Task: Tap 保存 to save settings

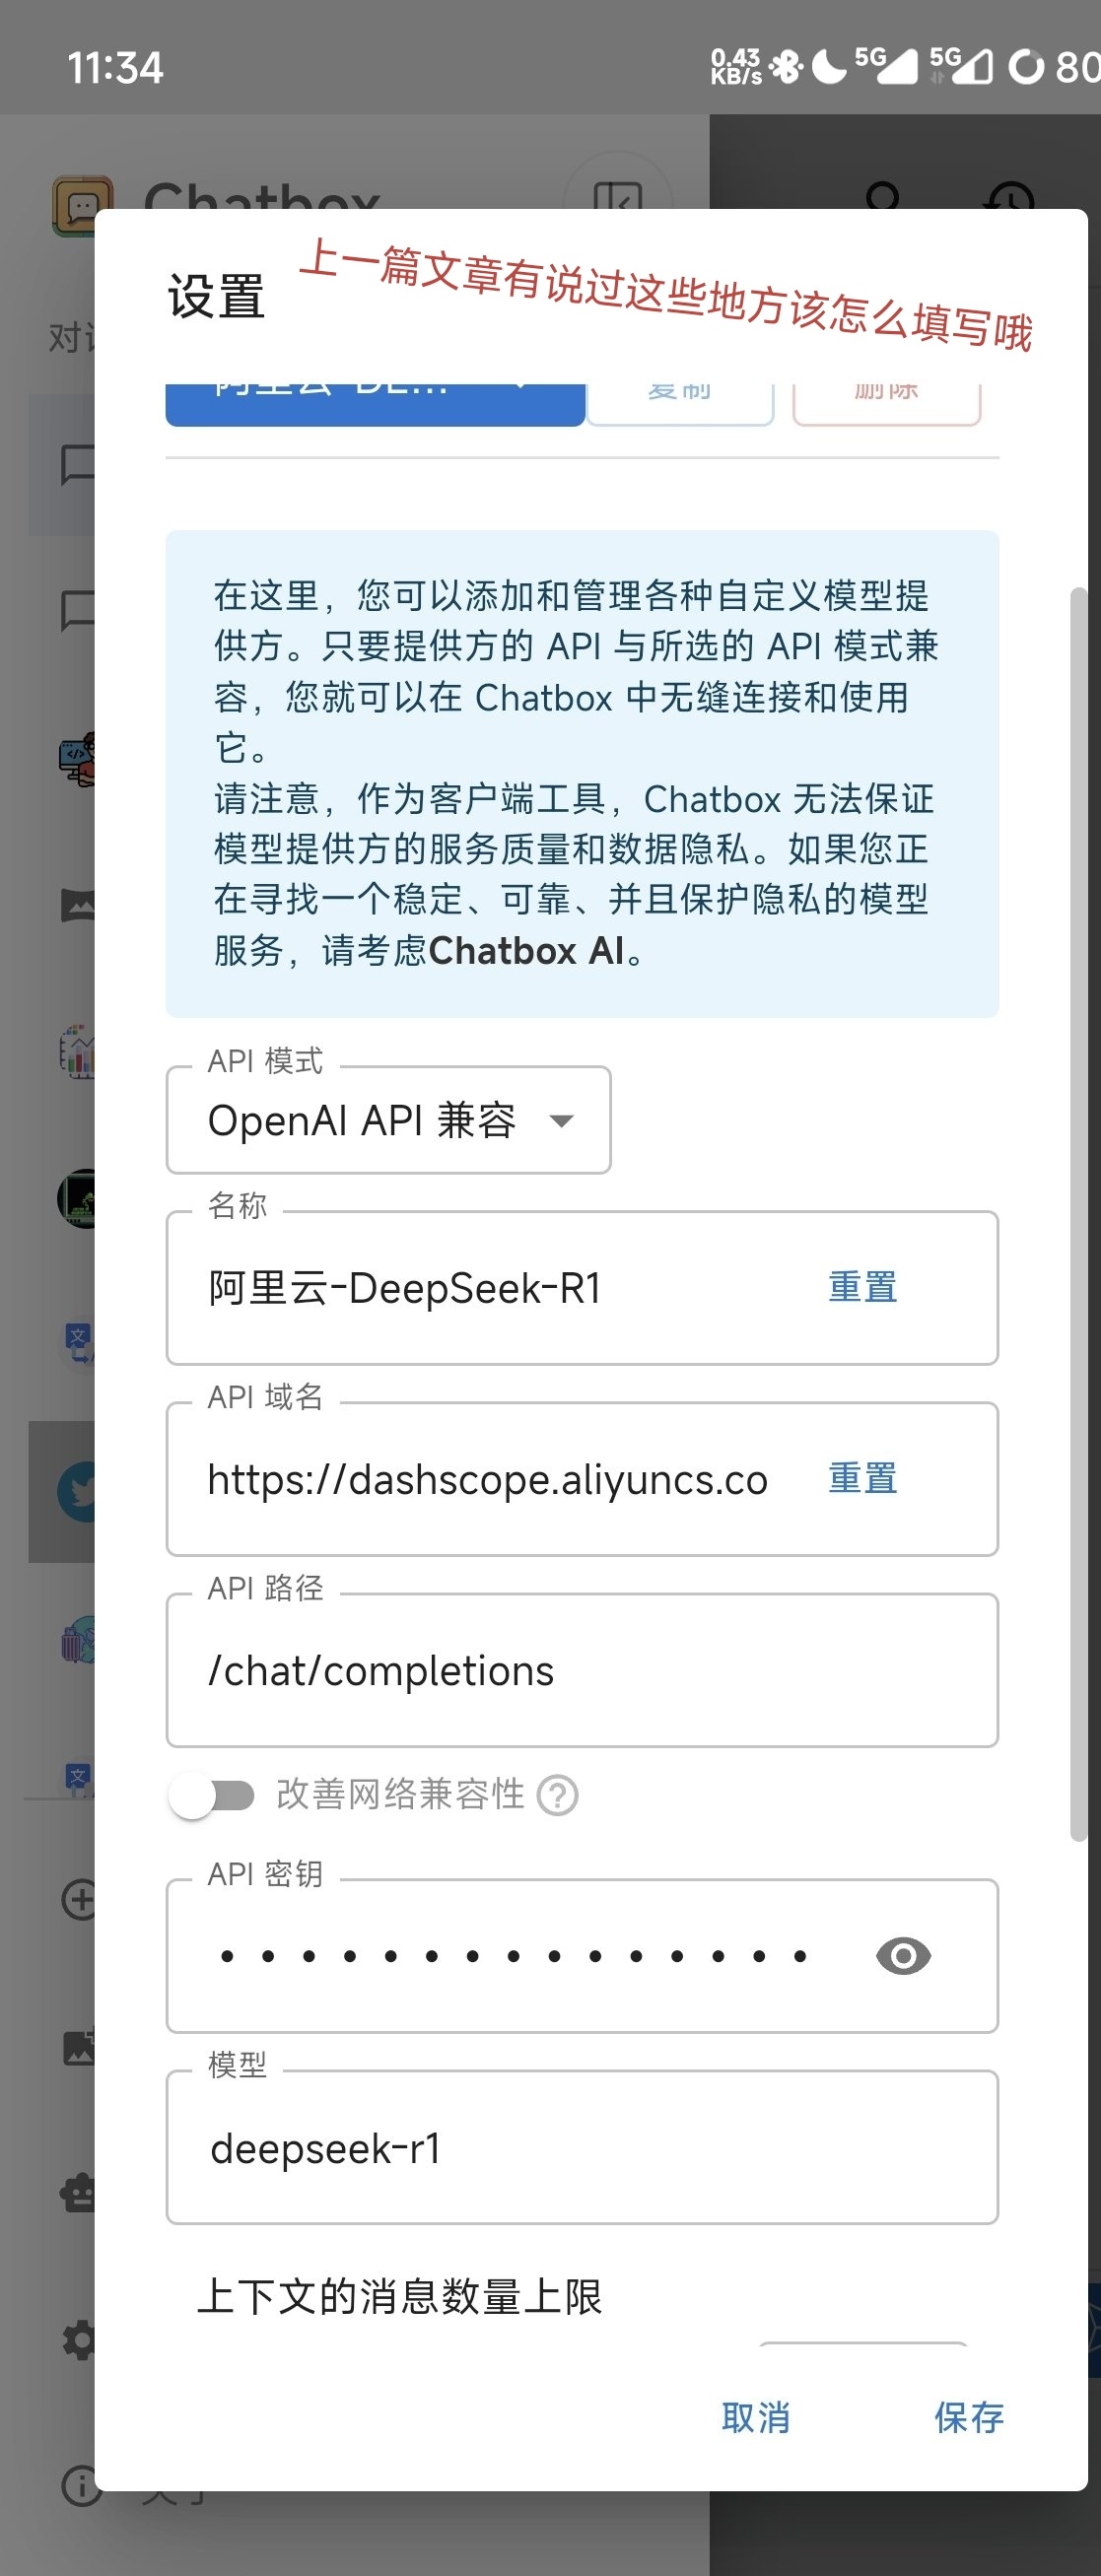Action: [x=968, y=2418]
